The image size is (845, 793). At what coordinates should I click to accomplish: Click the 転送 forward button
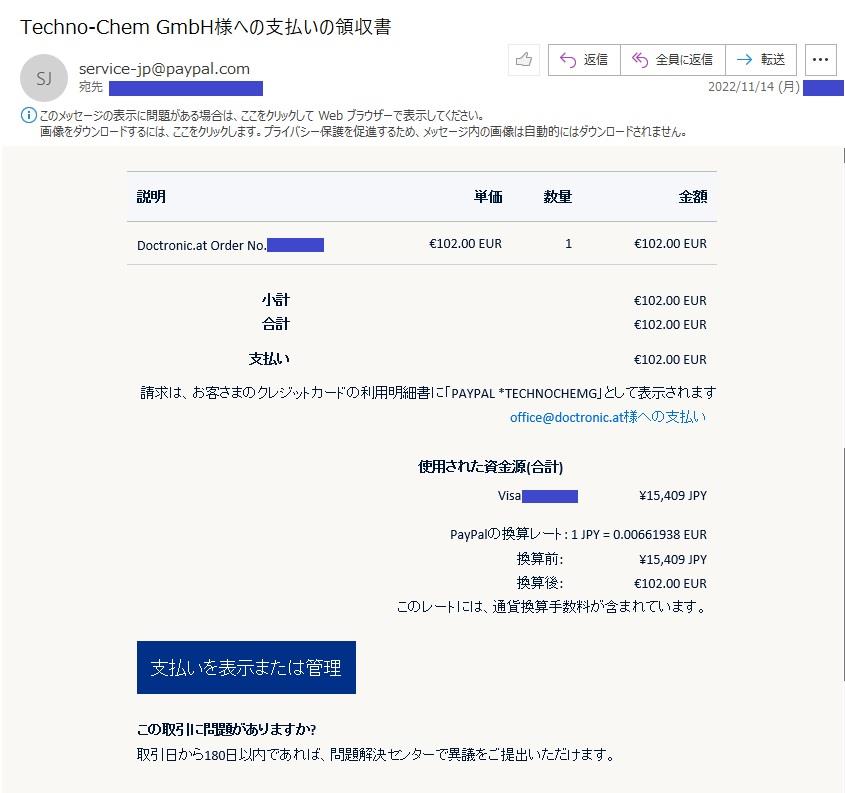(761, 59)
